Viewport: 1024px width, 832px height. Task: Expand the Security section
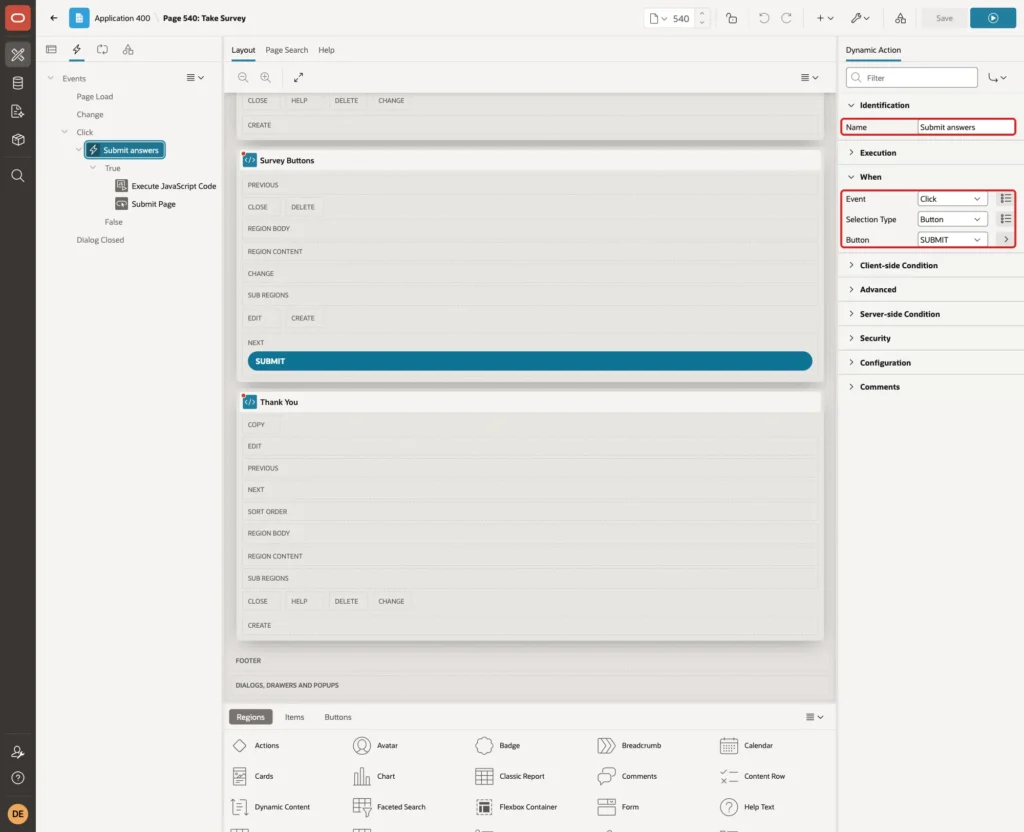851,338
